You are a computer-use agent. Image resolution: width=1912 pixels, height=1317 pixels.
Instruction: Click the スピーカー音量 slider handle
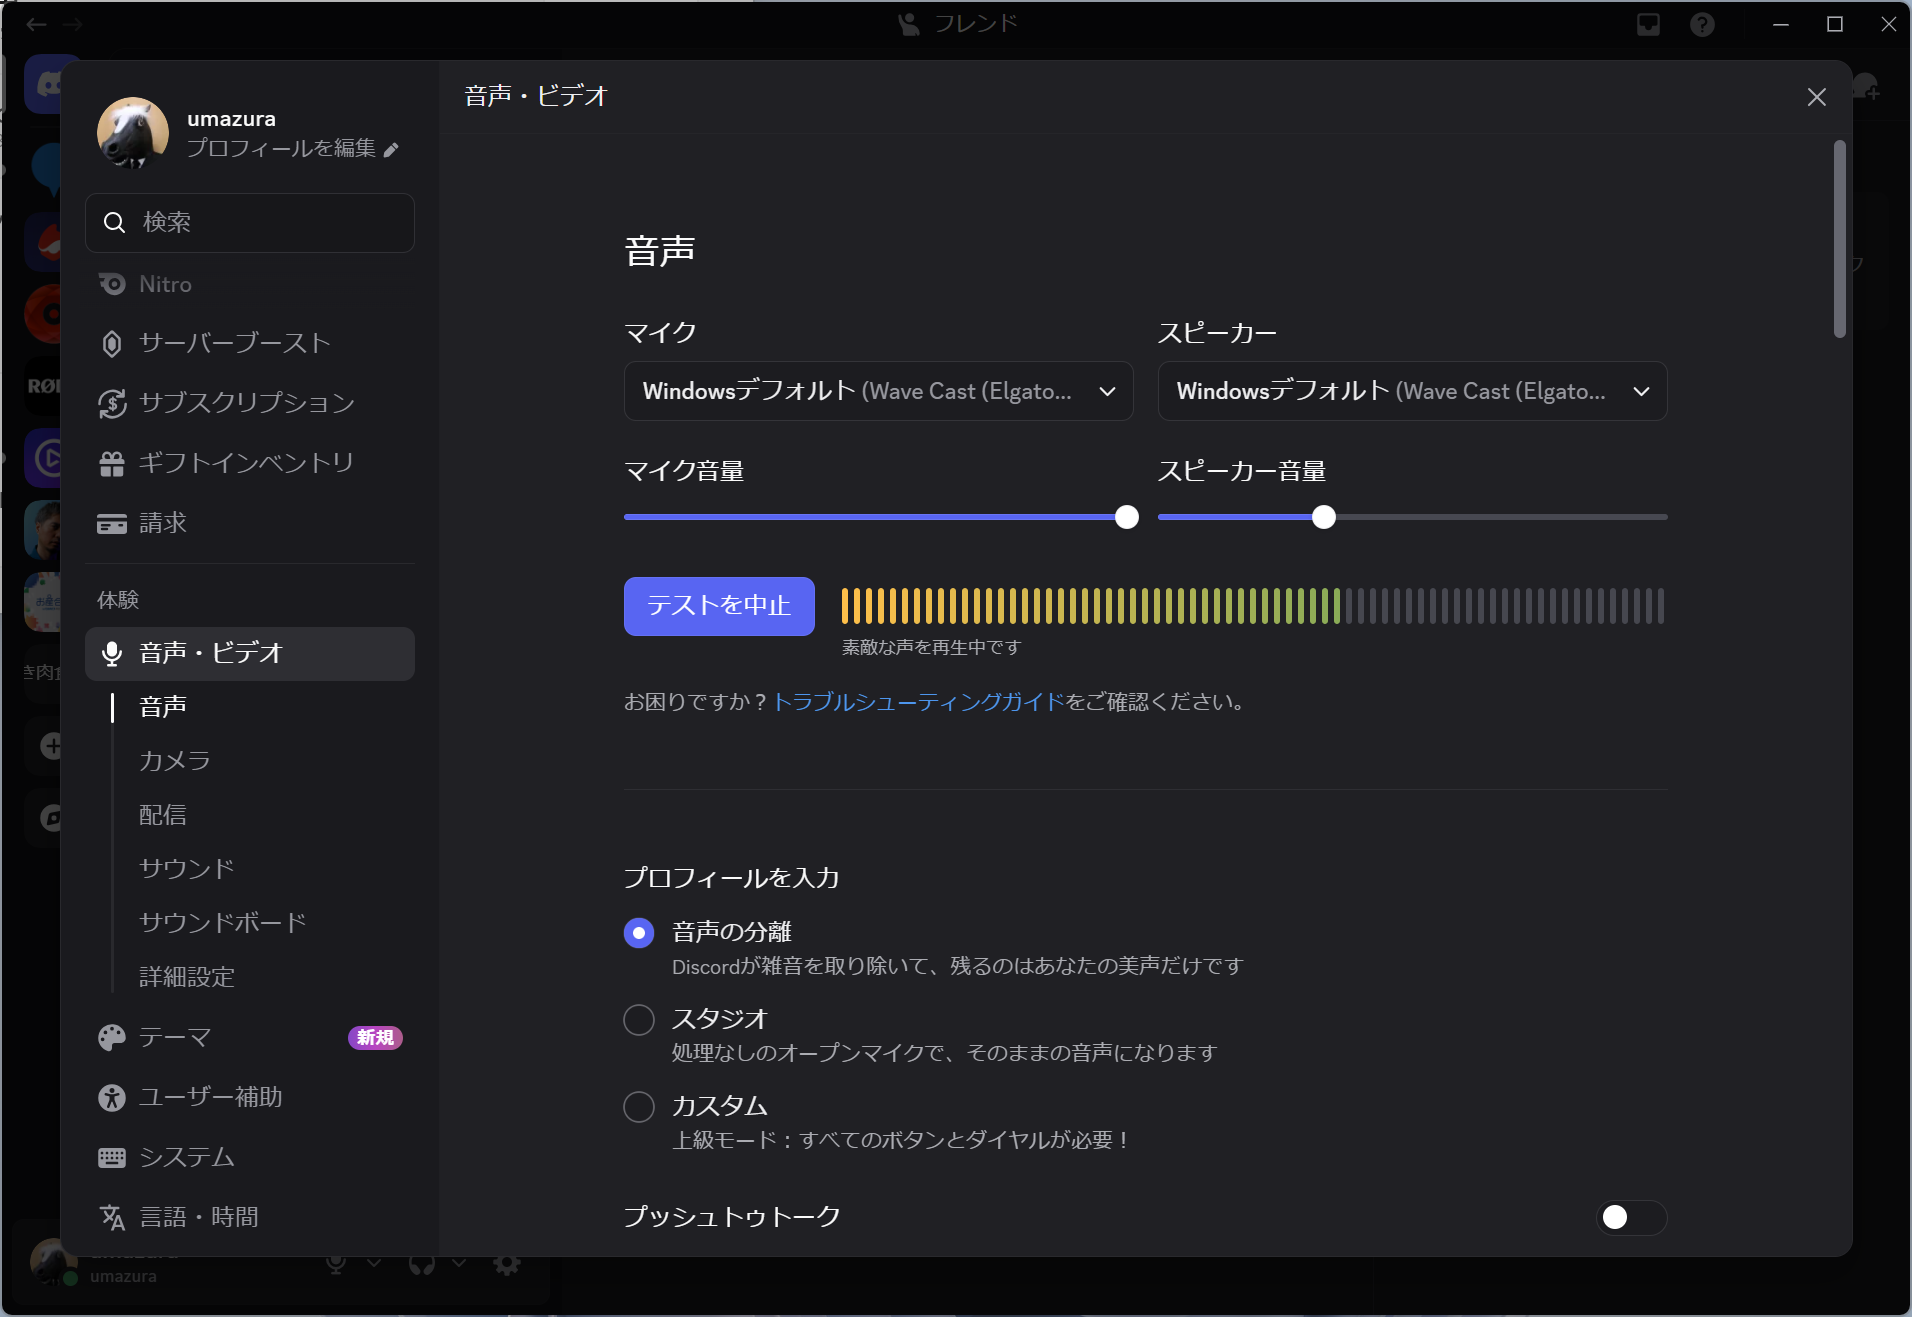tap(1323, 517)
